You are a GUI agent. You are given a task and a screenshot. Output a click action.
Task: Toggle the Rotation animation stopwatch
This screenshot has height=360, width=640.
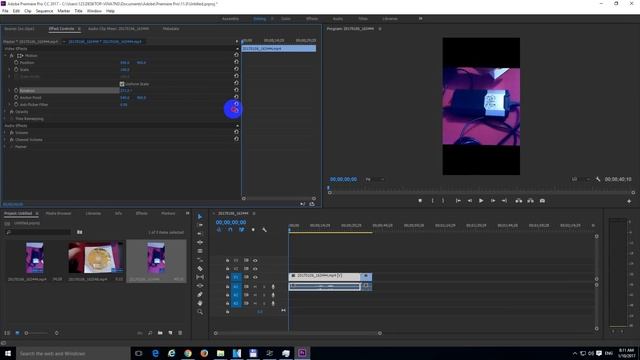[16, 90]
